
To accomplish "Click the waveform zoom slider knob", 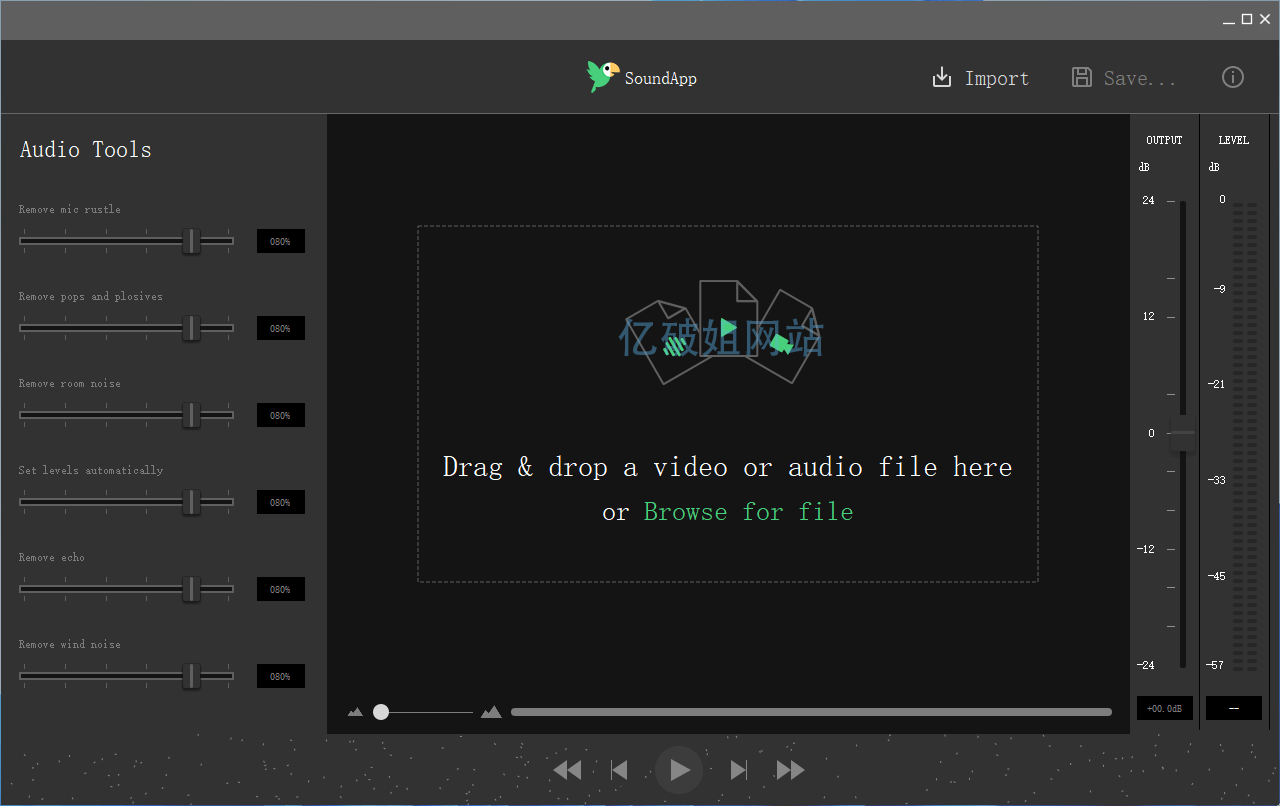I will coord(381,712).
